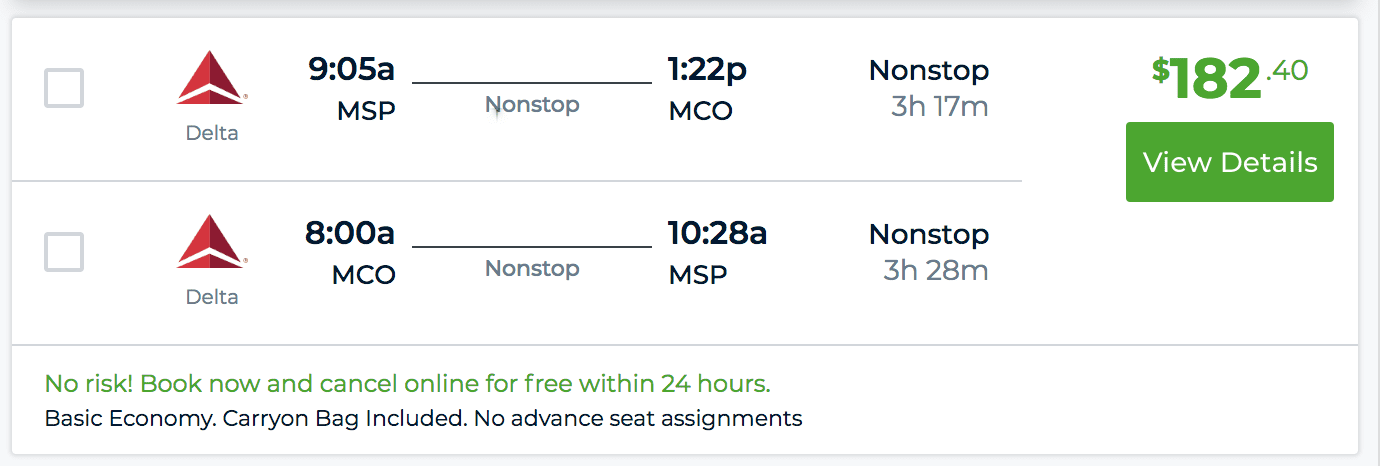The height and width of the screenshot is (466, 1380).
Task: Select the 10:28a arrival time
Action: (717, 233)
